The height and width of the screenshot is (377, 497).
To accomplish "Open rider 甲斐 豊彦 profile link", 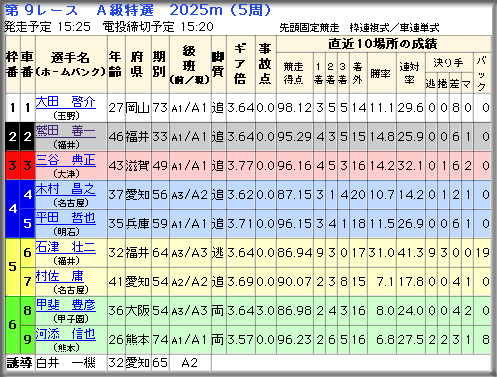I will click(x=65, y=305).
